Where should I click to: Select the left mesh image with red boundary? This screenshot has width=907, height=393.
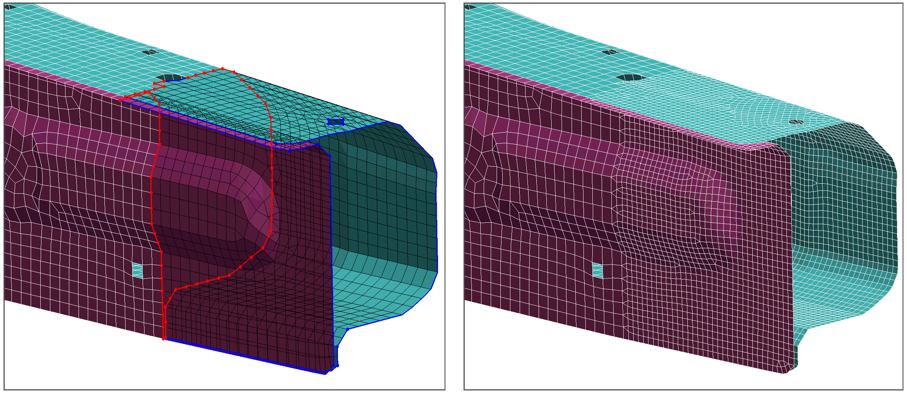[x=224, y=196]
